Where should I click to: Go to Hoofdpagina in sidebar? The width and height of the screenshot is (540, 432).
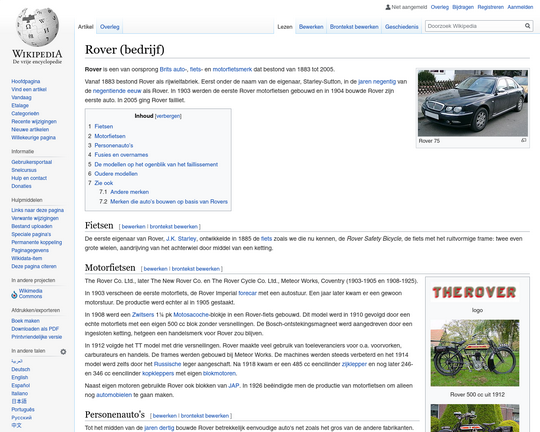pyautogui.click(x=25, y=81)
